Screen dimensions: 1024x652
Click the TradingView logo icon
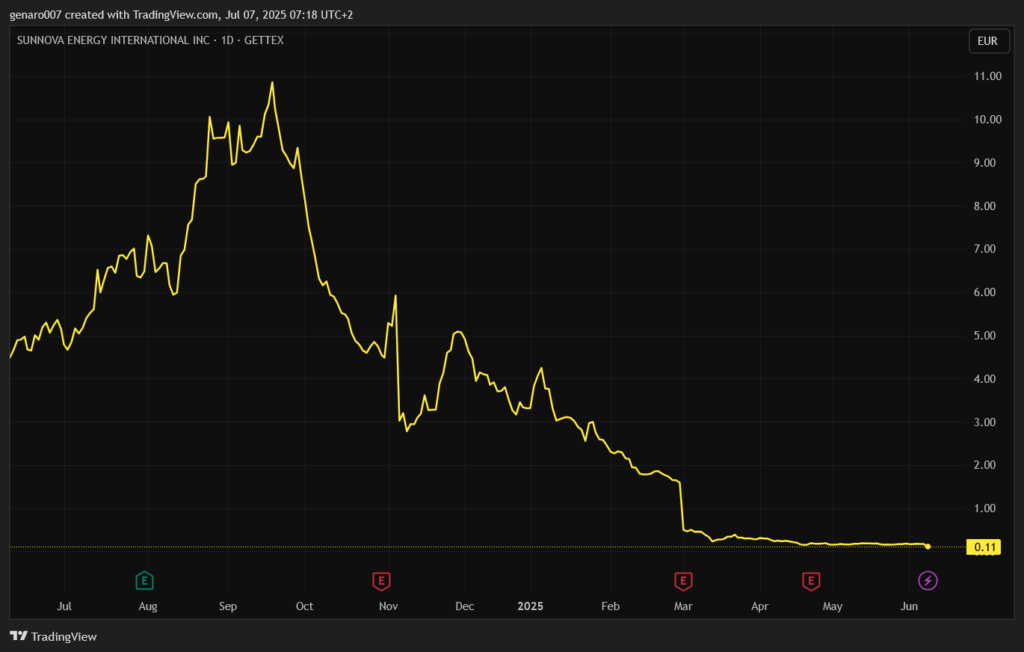coord(18,636)
